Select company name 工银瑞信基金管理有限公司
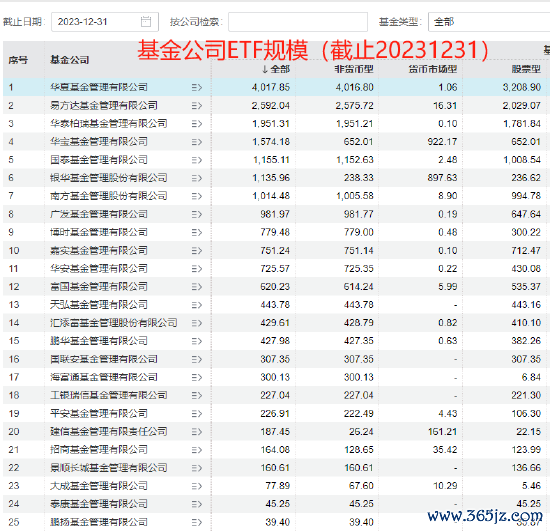The height and width of the screenshot is (531, 550). (x=108, y=395)
